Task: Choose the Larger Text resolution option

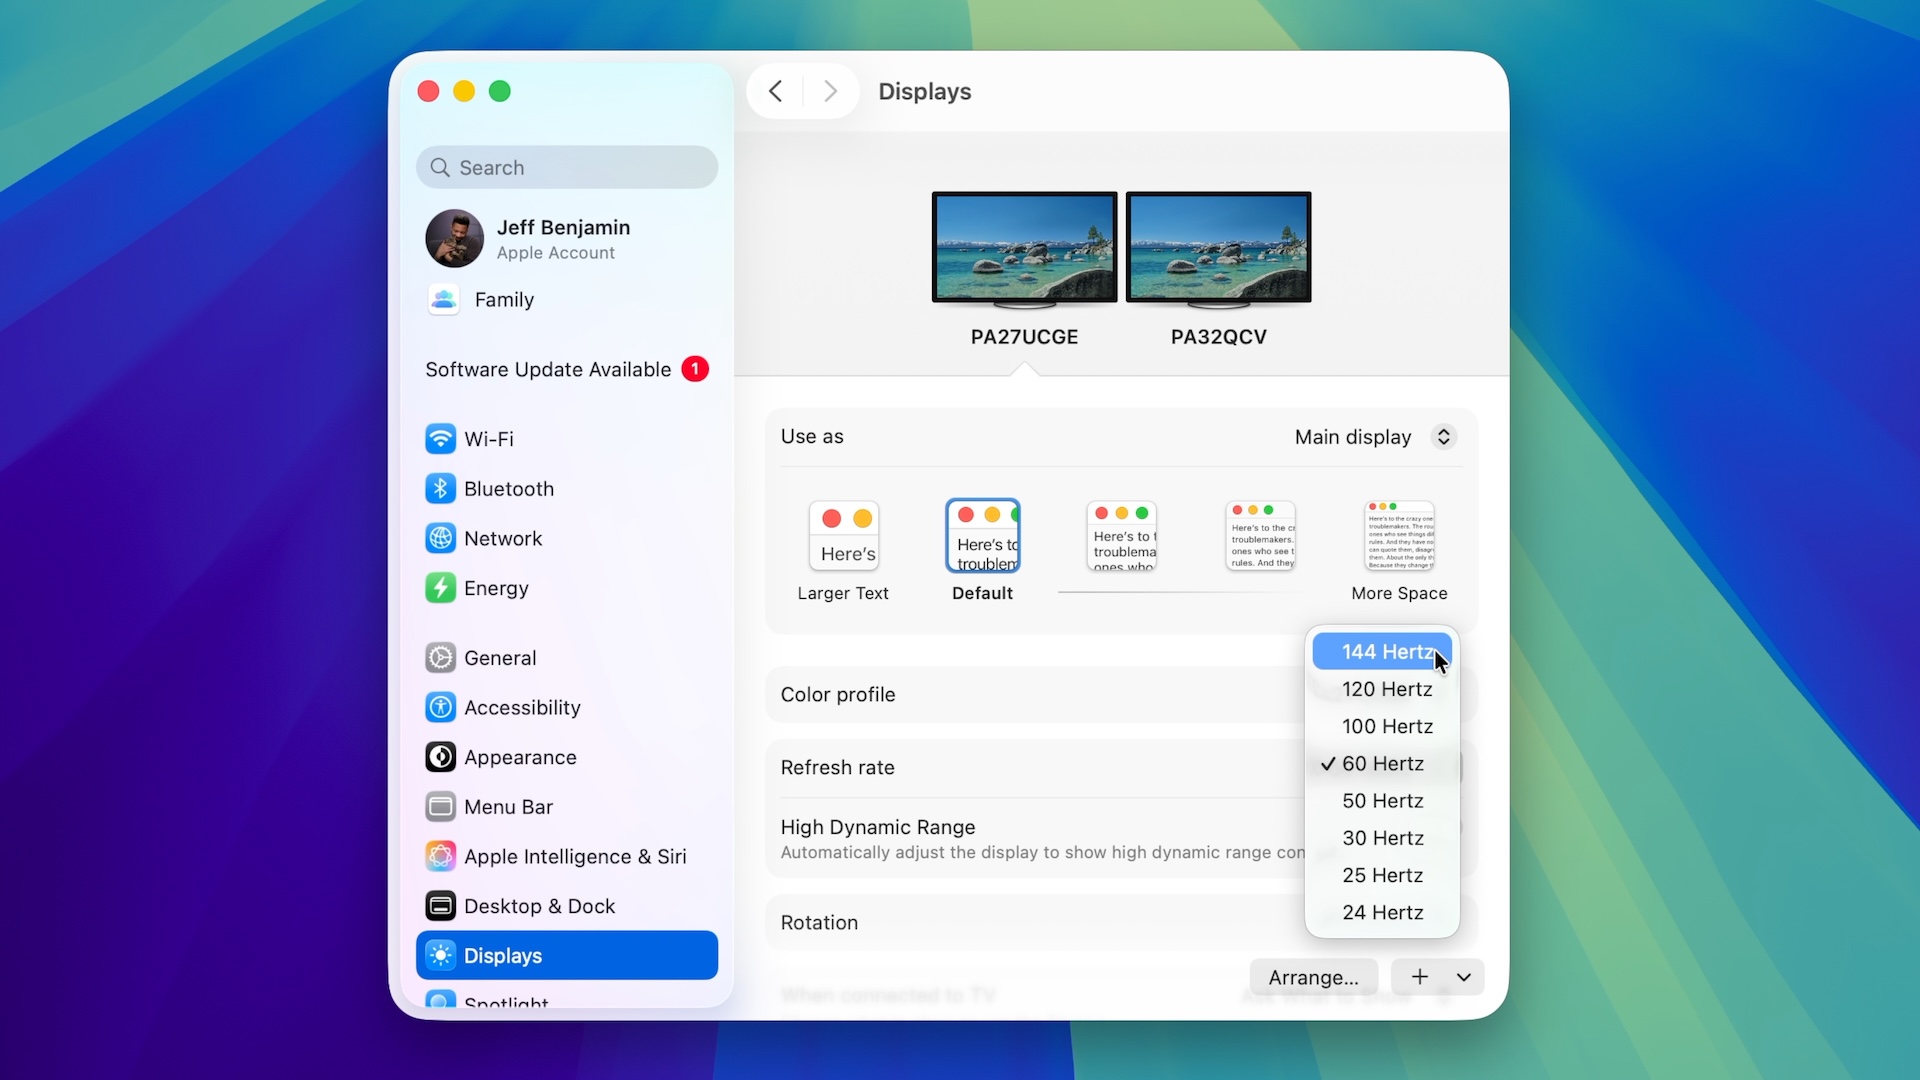Action: click(x=843, y=537)
